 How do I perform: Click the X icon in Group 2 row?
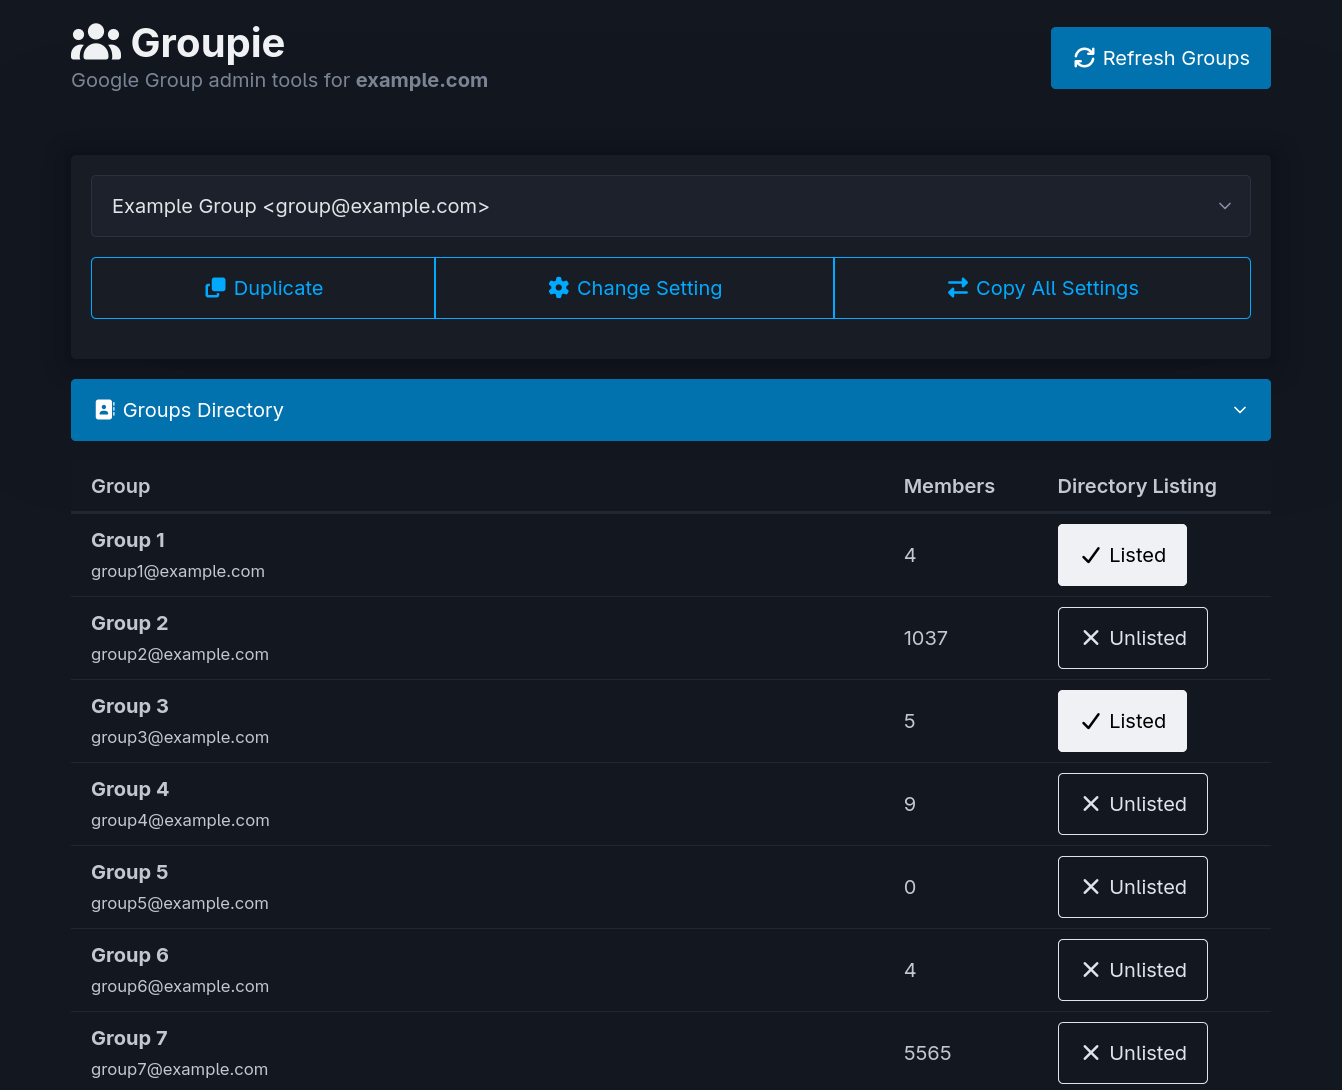(x=1091, y=638)
